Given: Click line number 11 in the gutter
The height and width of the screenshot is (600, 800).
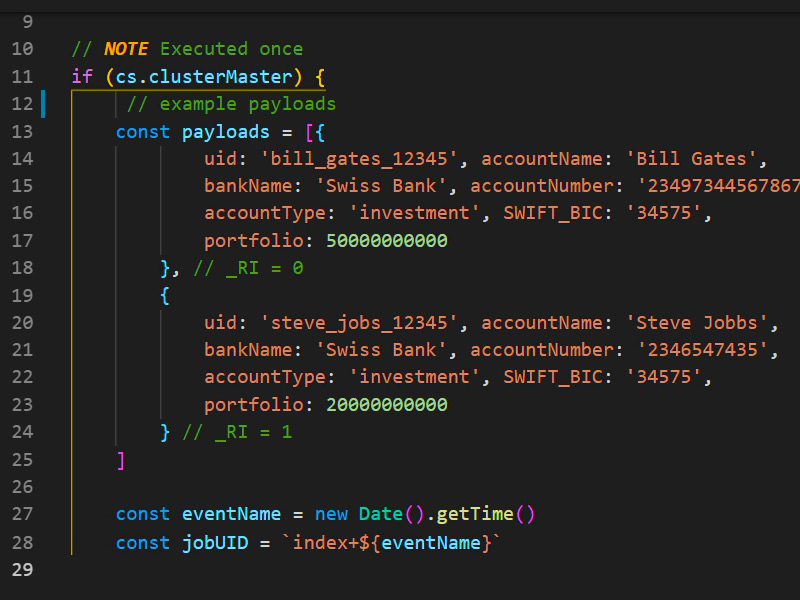Looking at the screenshot, I should (22, 76).
